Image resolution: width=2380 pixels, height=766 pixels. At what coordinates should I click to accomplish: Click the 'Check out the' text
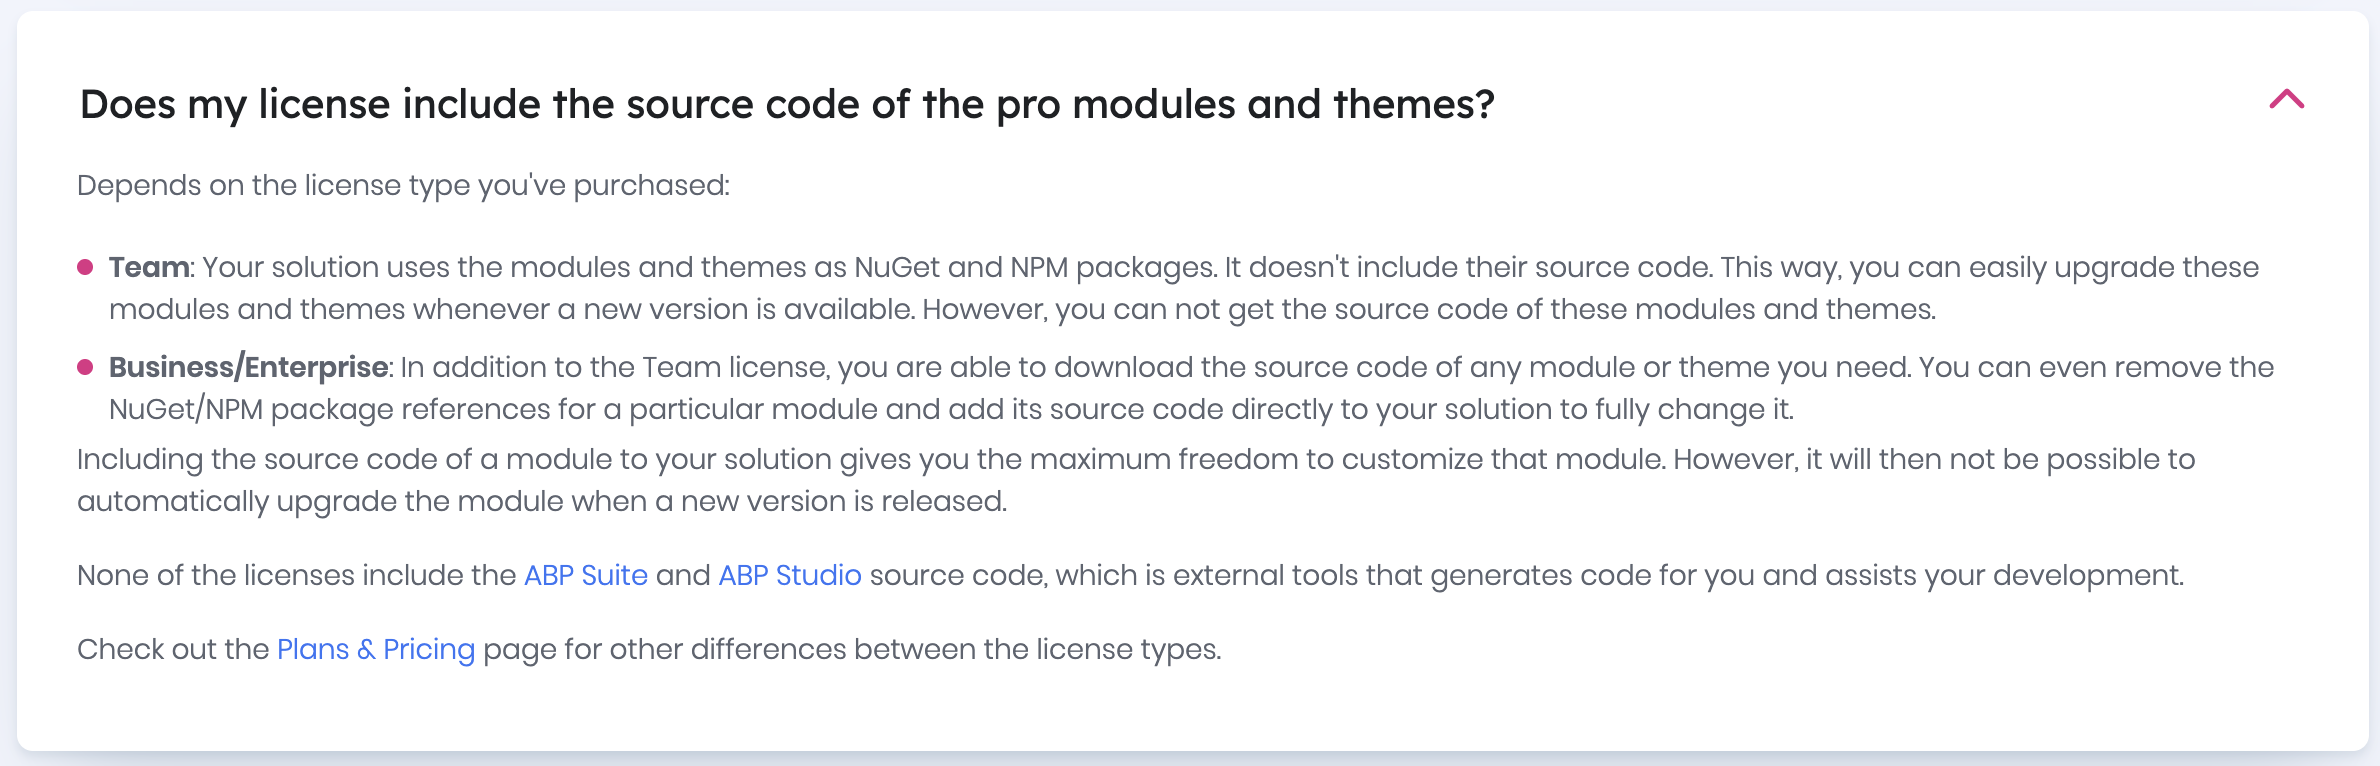coord(173,649)
